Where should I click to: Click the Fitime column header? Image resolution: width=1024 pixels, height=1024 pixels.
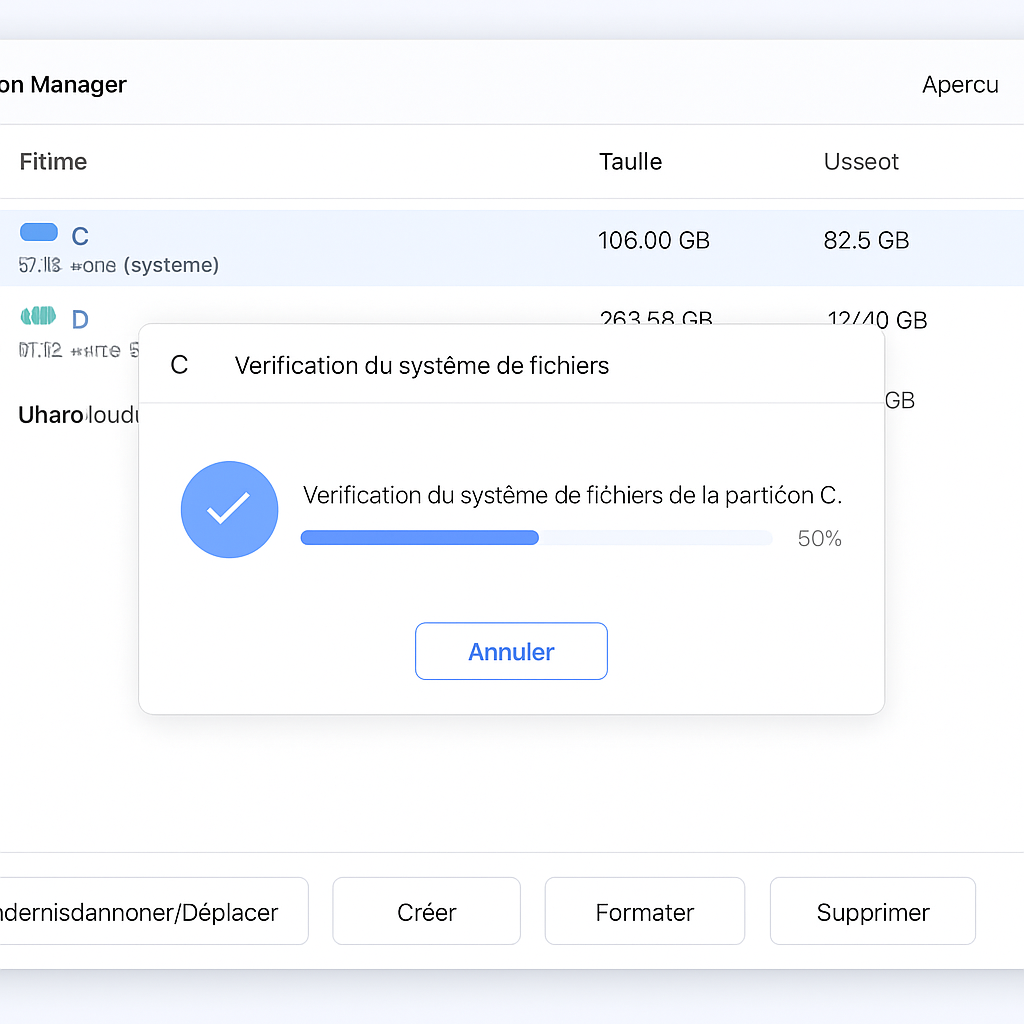pyautogui.click(x=52, y=161)
